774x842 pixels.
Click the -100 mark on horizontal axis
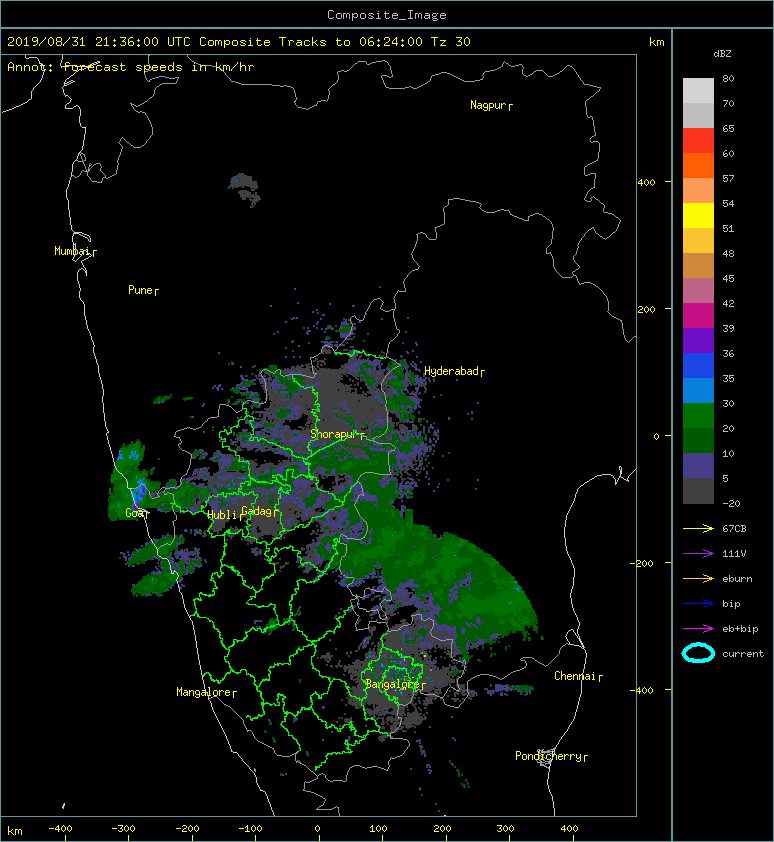(250, 829)
